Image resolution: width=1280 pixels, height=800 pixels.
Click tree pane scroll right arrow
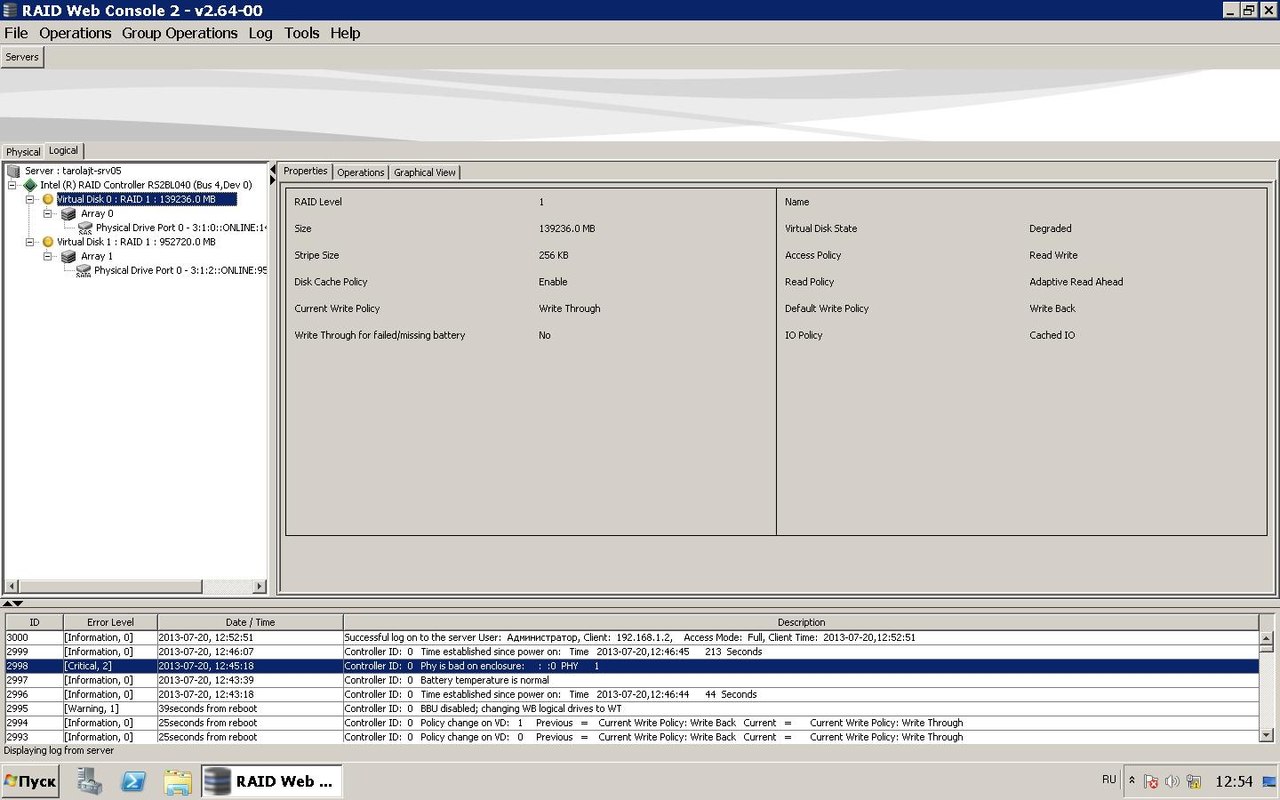(x=260, y=587)
